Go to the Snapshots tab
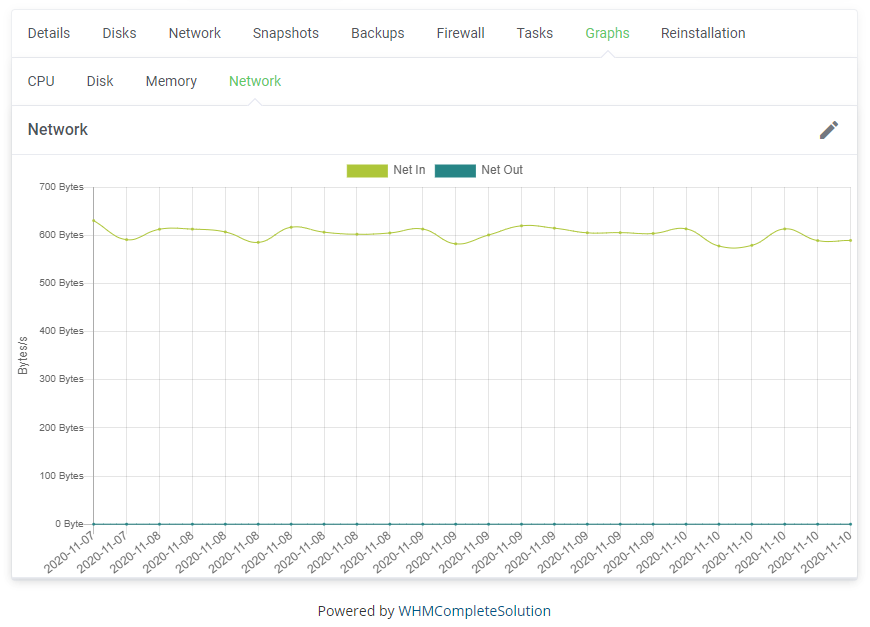 click(x=285, y=33)
